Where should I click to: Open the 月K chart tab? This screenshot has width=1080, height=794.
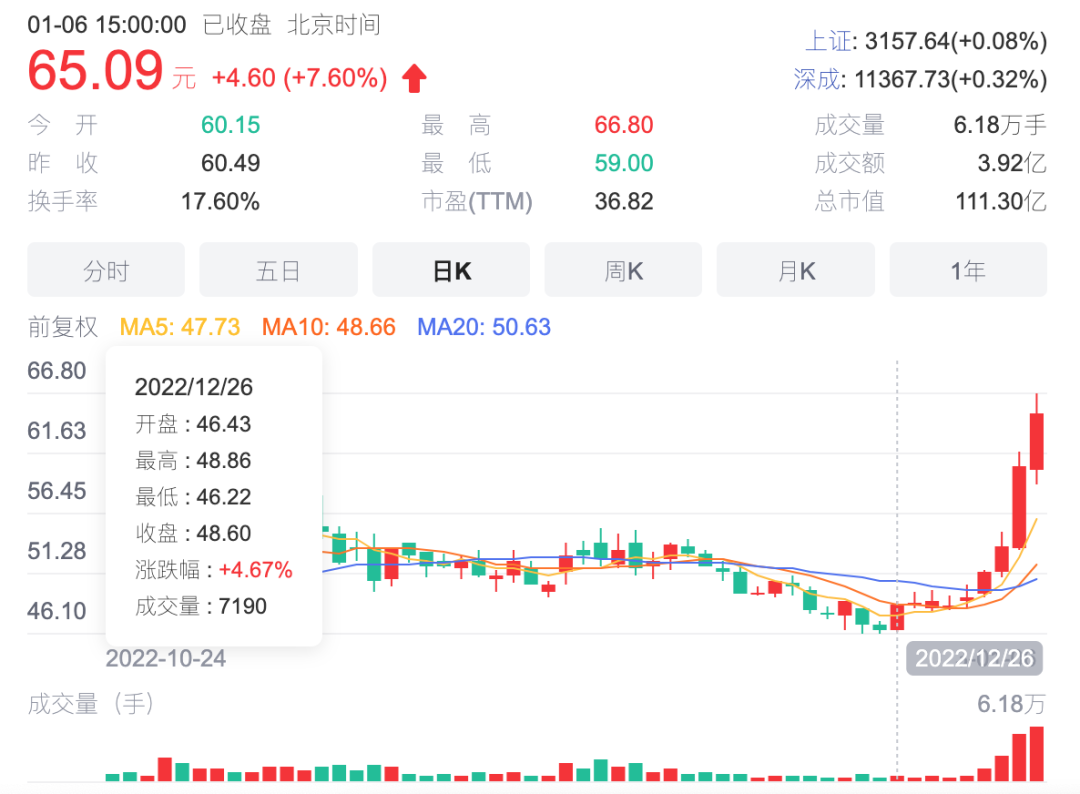[x=796, y=270]
